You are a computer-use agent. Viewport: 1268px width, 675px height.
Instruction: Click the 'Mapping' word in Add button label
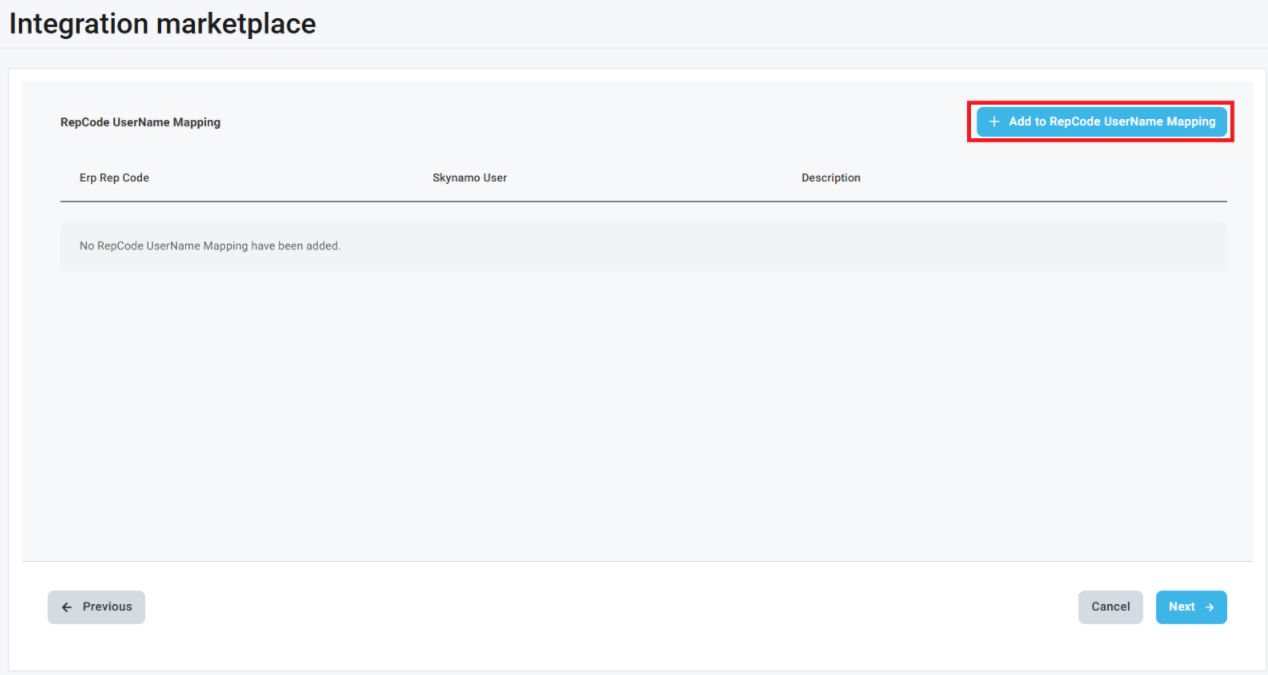pos(1190,122)
